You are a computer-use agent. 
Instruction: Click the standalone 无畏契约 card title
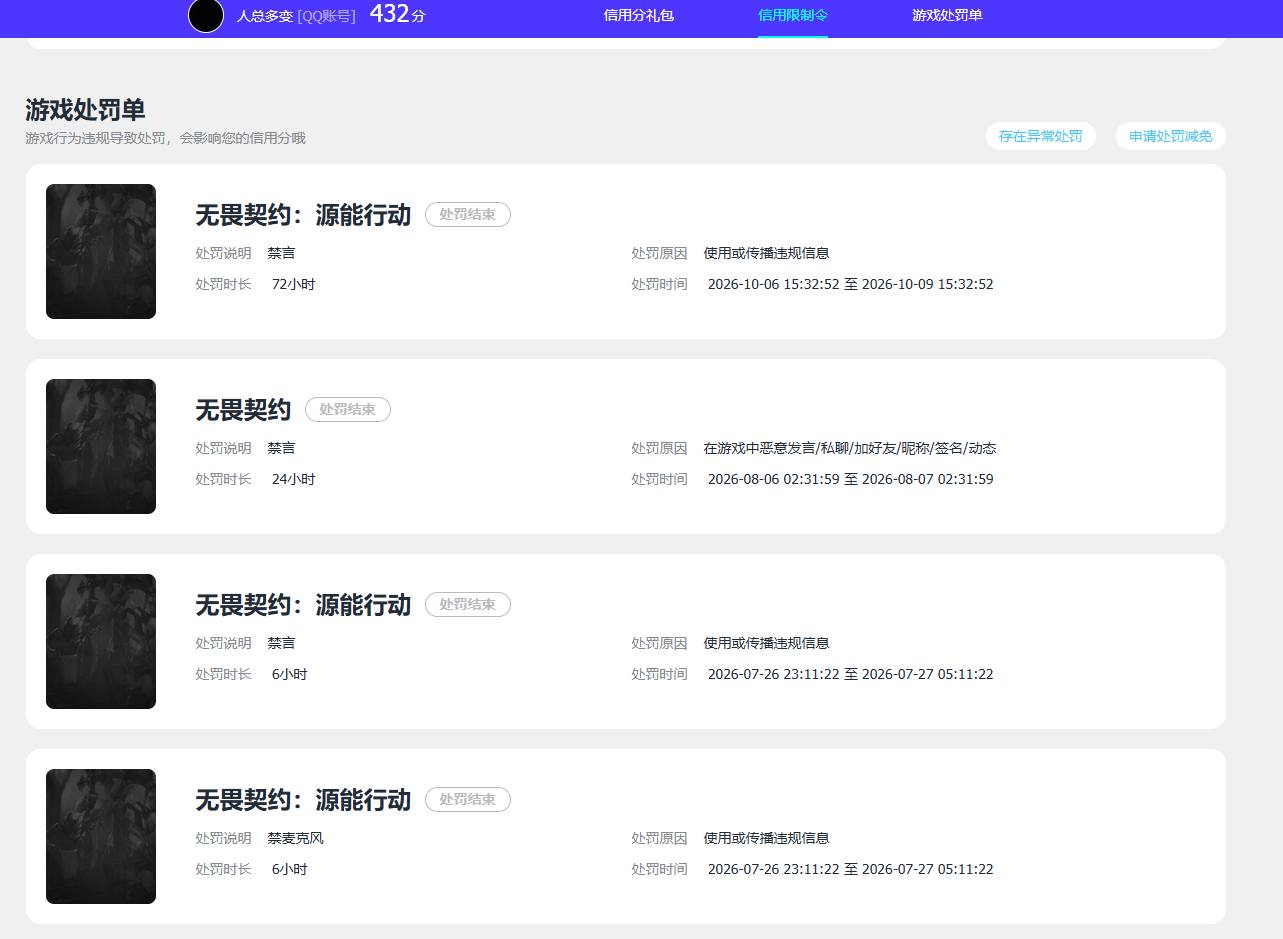point(243,410)
